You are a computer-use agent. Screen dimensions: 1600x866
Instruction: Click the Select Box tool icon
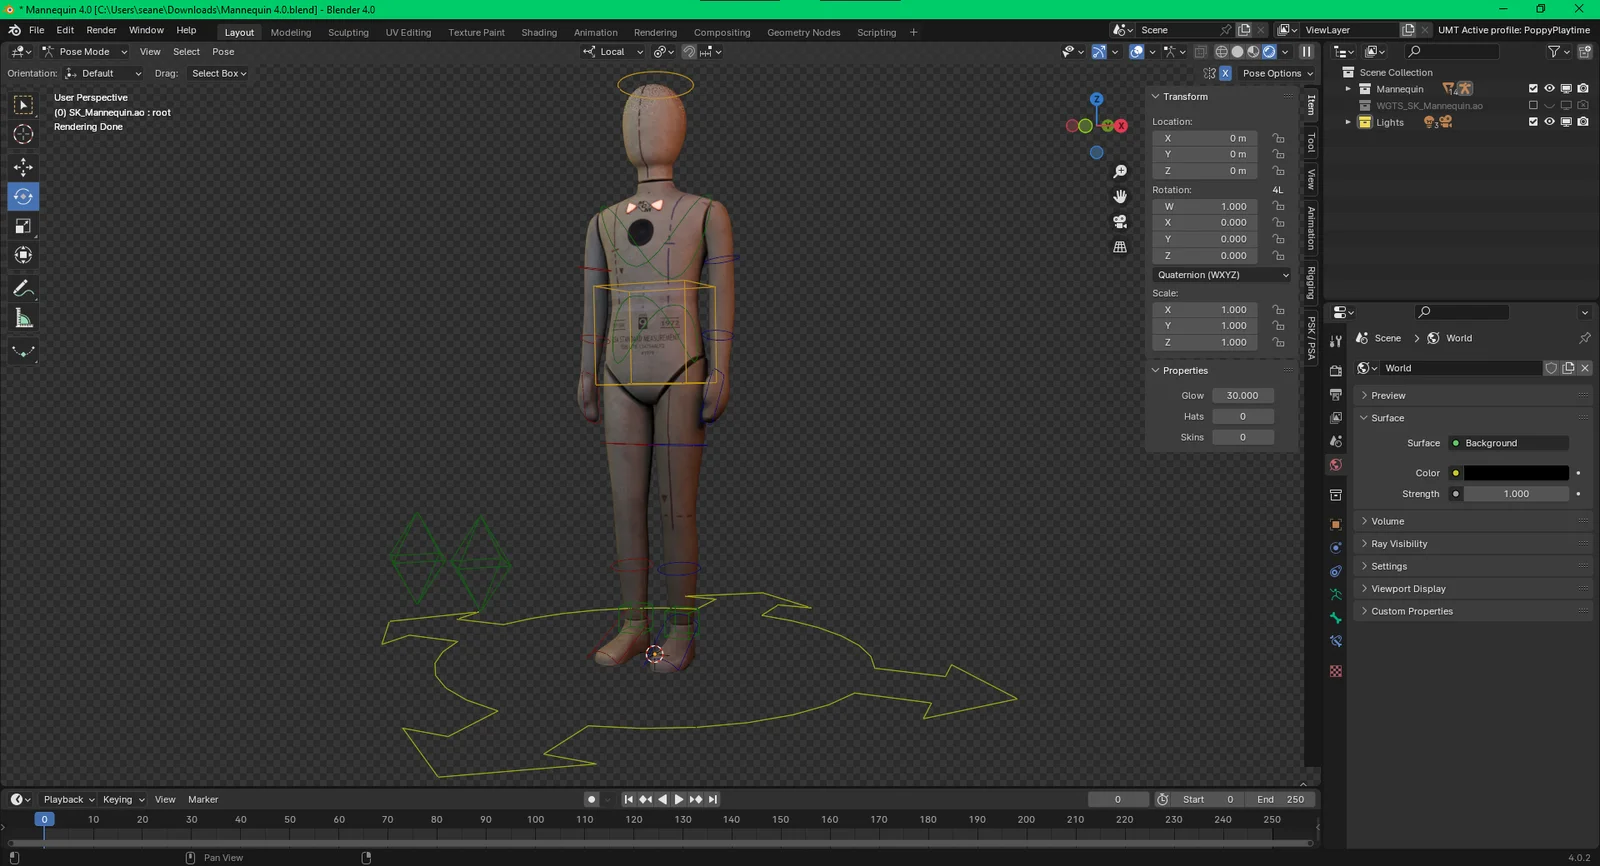[x=23, y=105]
